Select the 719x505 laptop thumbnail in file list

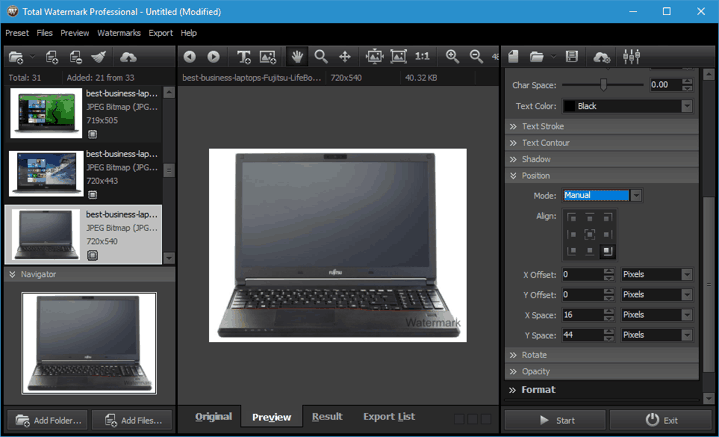[x=46, y=113]
